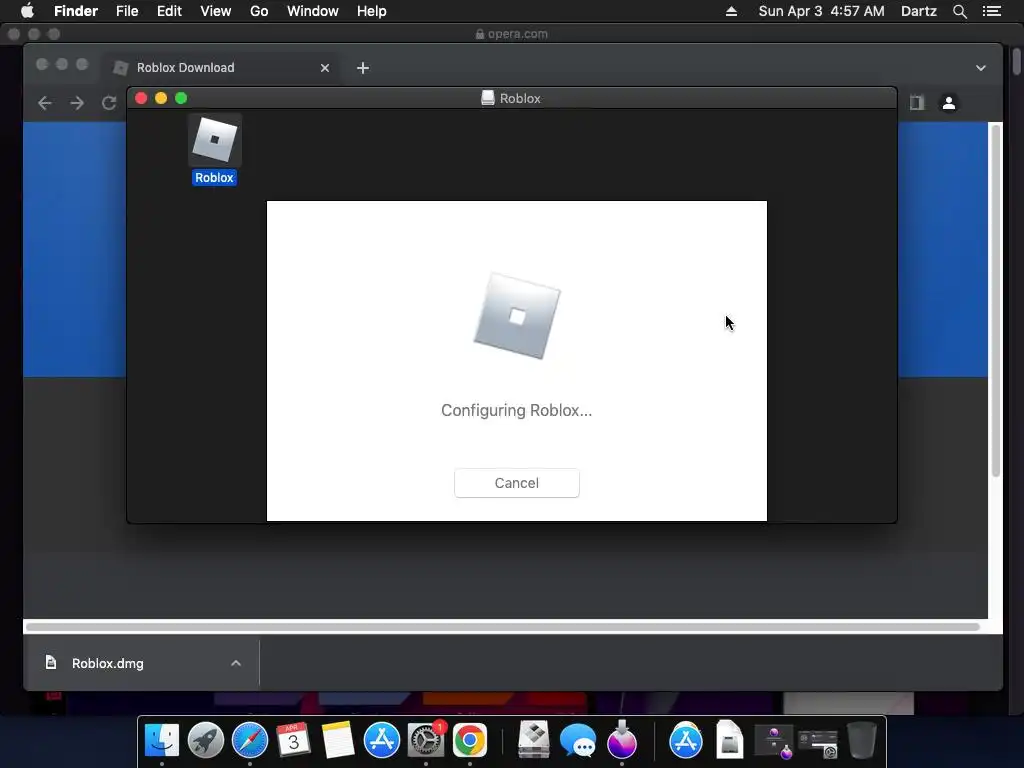
Task: Click the browser vertical scrollbar
Action: (996, 300)
